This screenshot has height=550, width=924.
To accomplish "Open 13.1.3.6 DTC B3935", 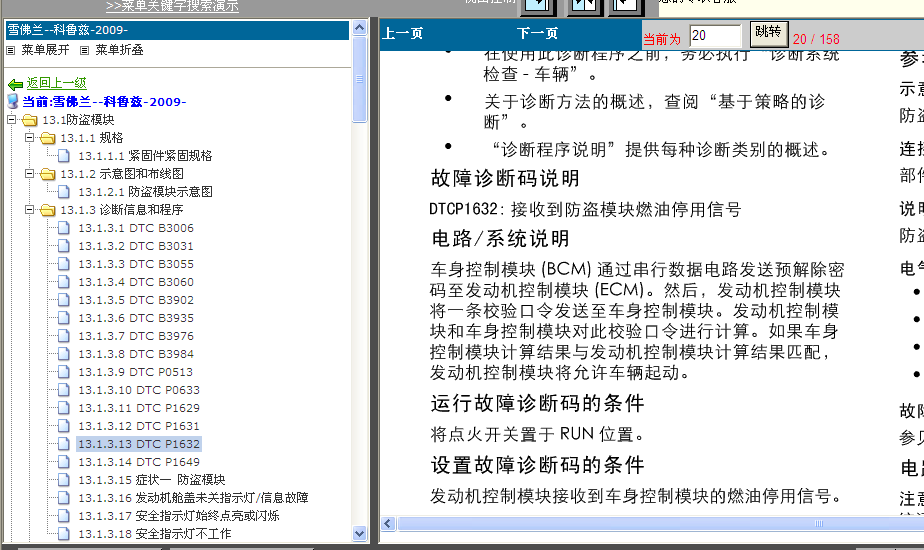I will coord(136,318).
